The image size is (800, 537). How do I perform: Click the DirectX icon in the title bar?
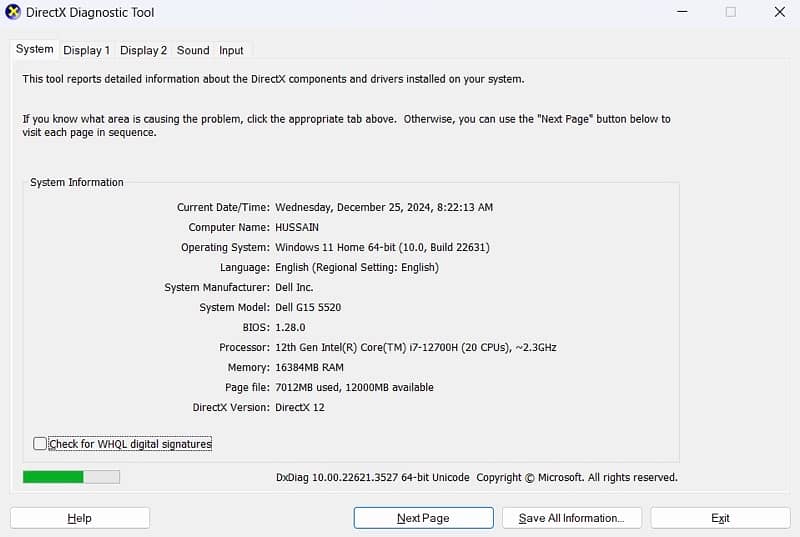coord(14,13)
